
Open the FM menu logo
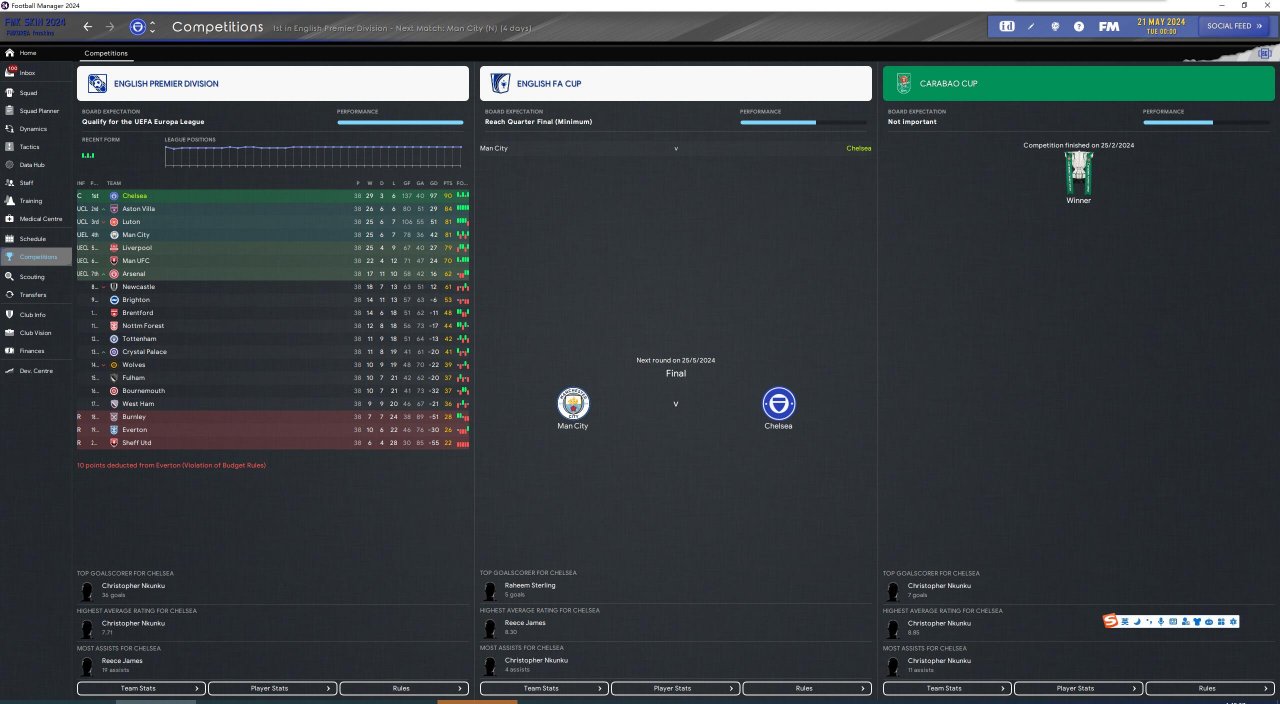[1109, 26]
